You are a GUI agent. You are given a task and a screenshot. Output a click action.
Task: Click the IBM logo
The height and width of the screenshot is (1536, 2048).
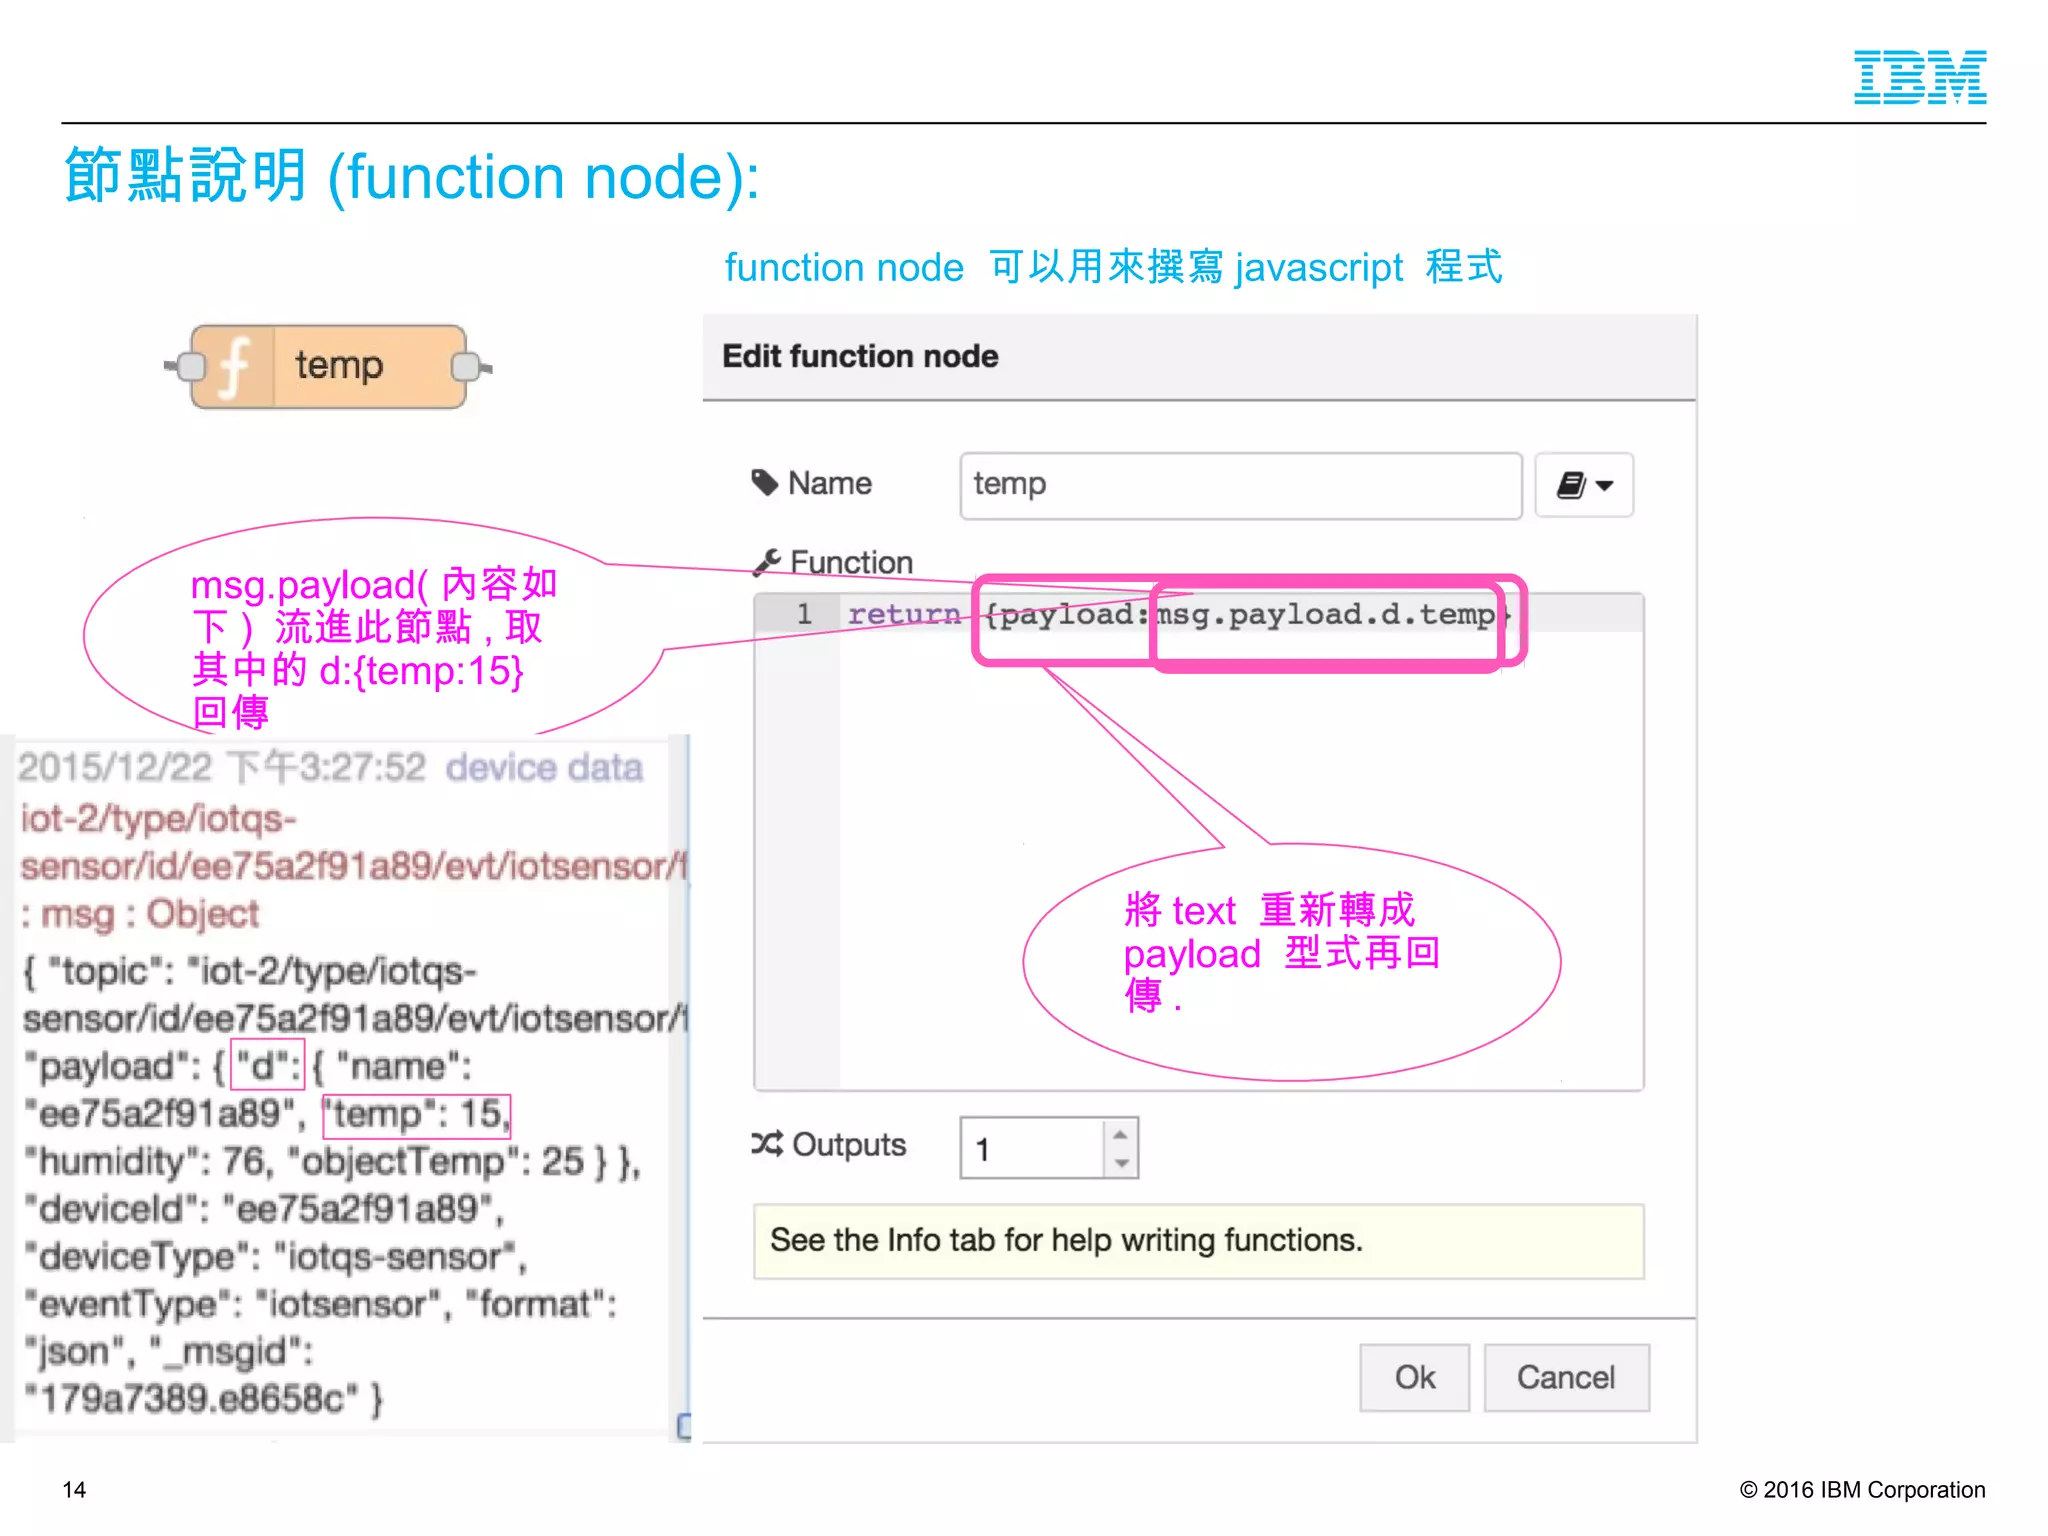click(x=1920, y=77)
